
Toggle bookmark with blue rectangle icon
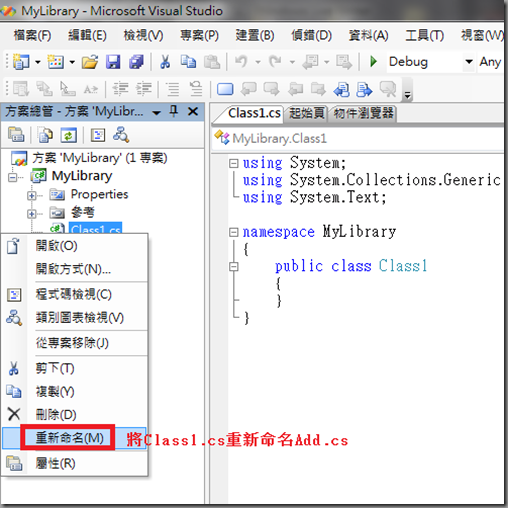tap(225, 89)
